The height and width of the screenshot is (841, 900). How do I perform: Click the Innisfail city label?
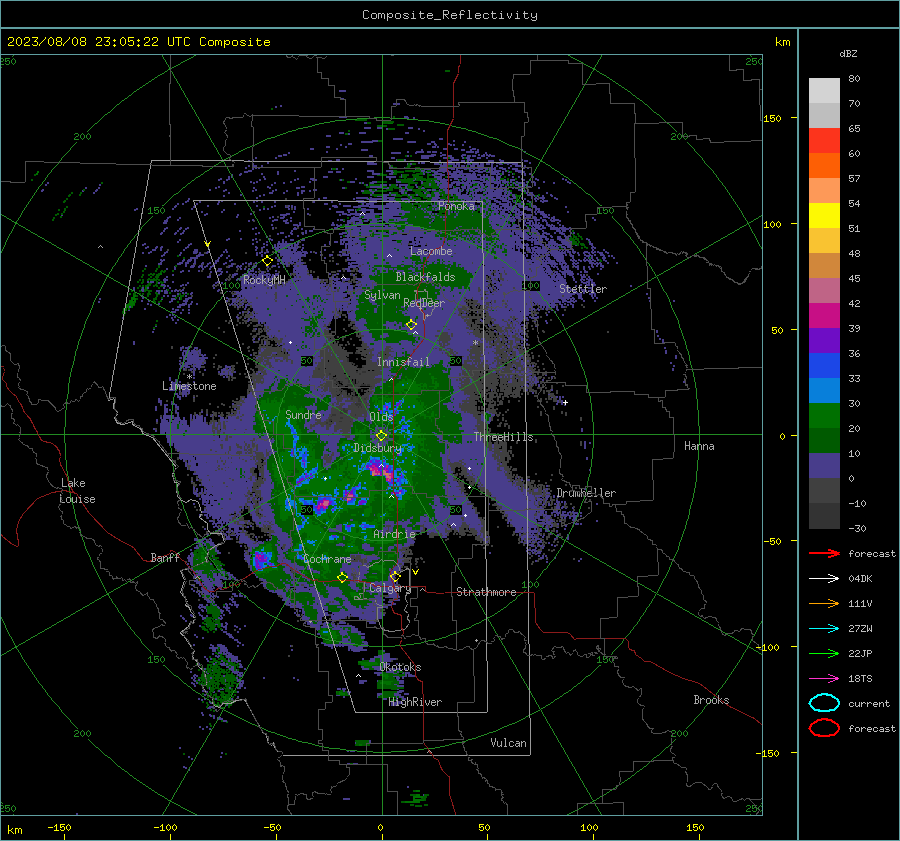coord(403,362)
